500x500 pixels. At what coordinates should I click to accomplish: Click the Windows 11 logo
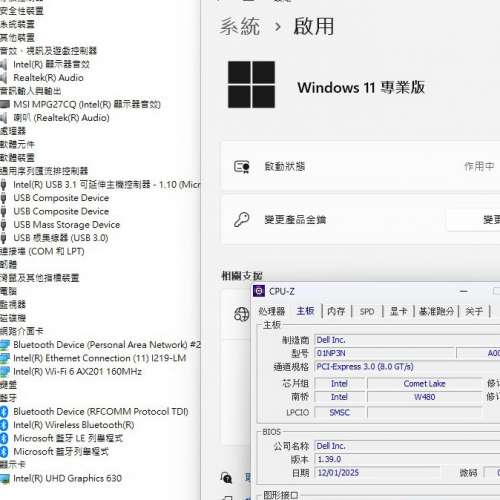tap(251, 84)
